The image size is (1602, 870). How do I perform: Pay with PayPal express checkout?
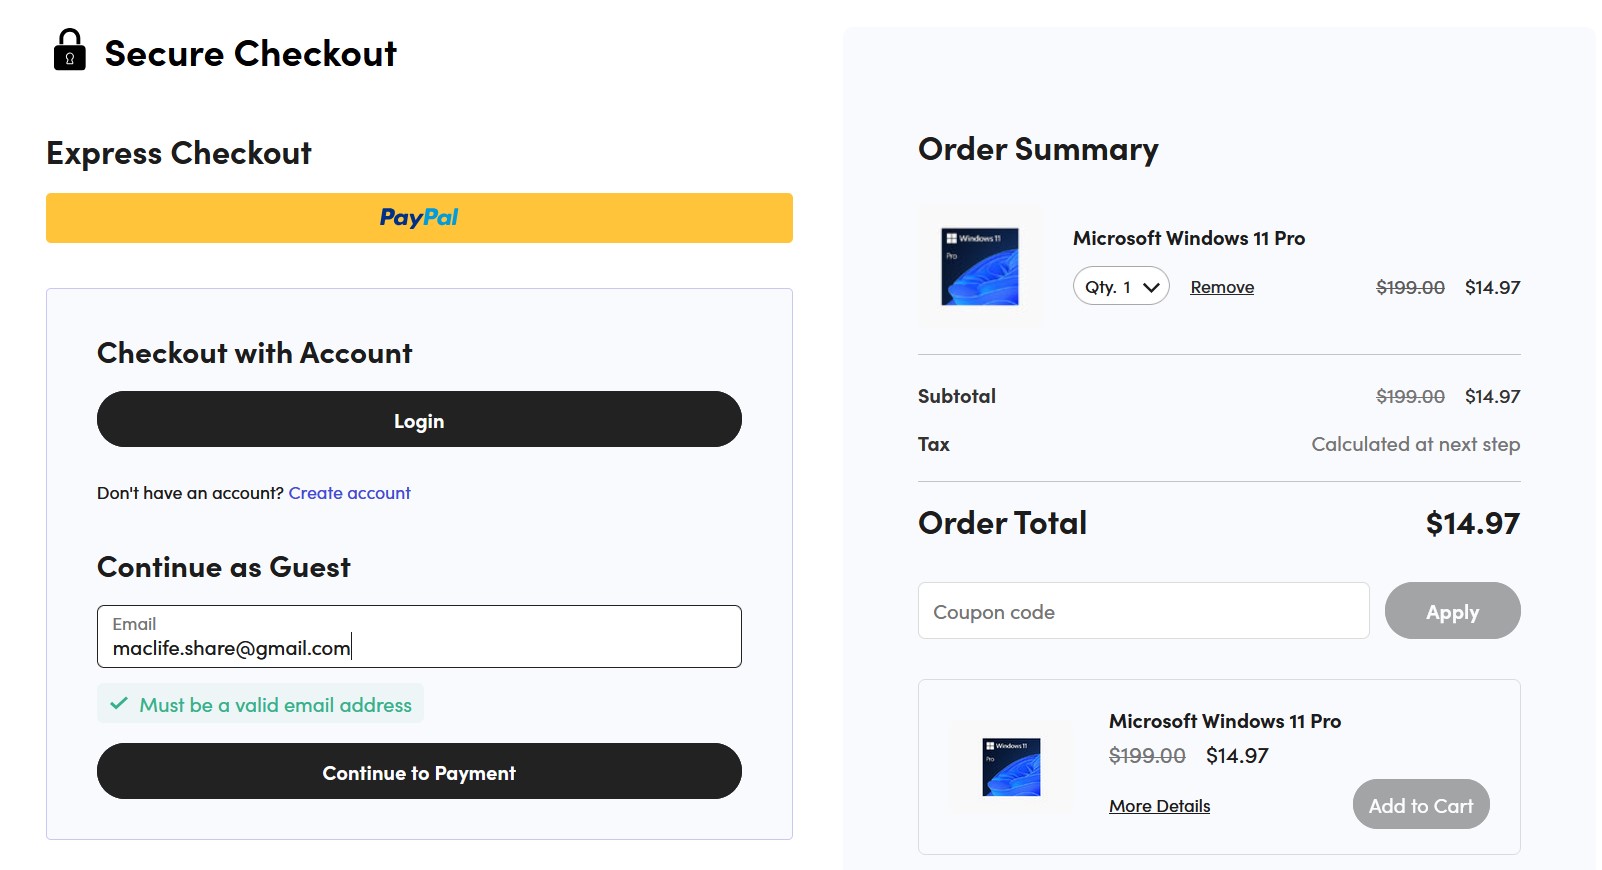(x=419, y=218)
